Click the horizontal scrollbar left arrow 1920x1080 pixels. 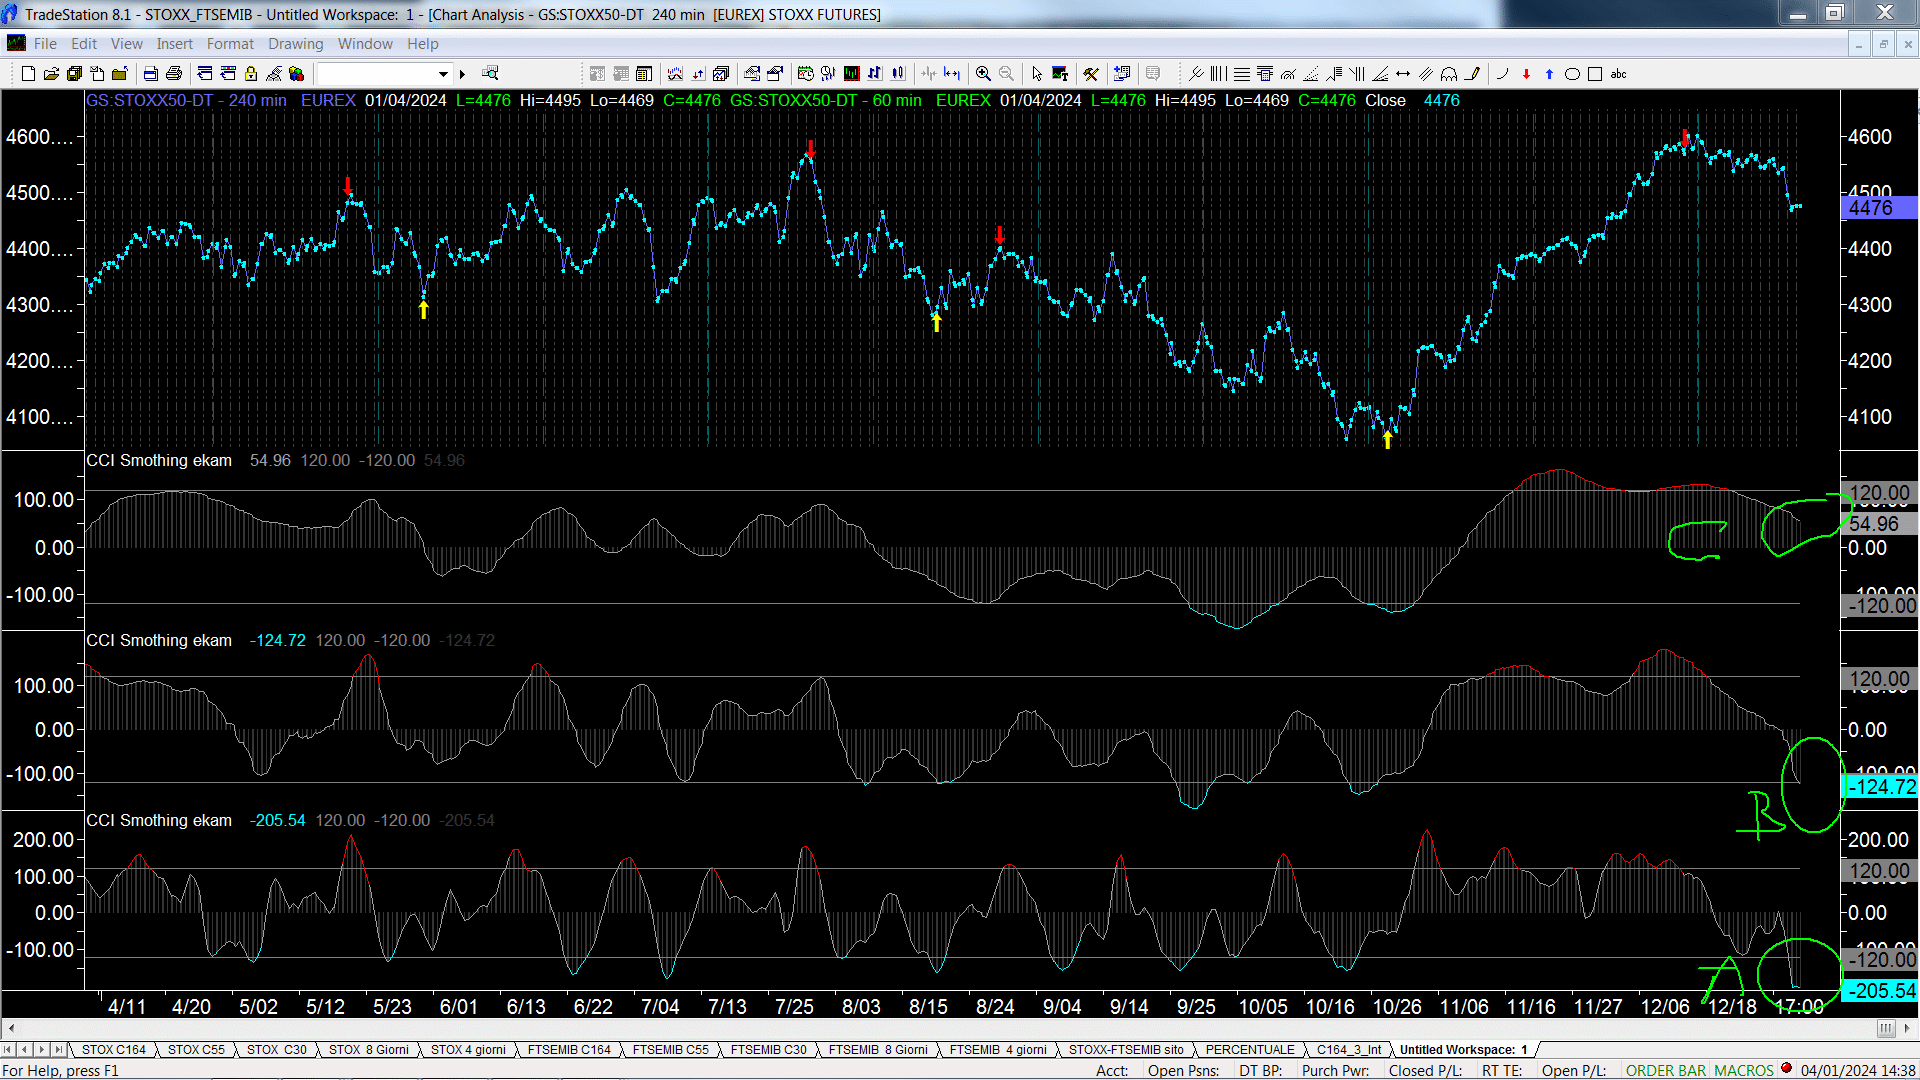pyautogui.click(x=11, y=1028)
